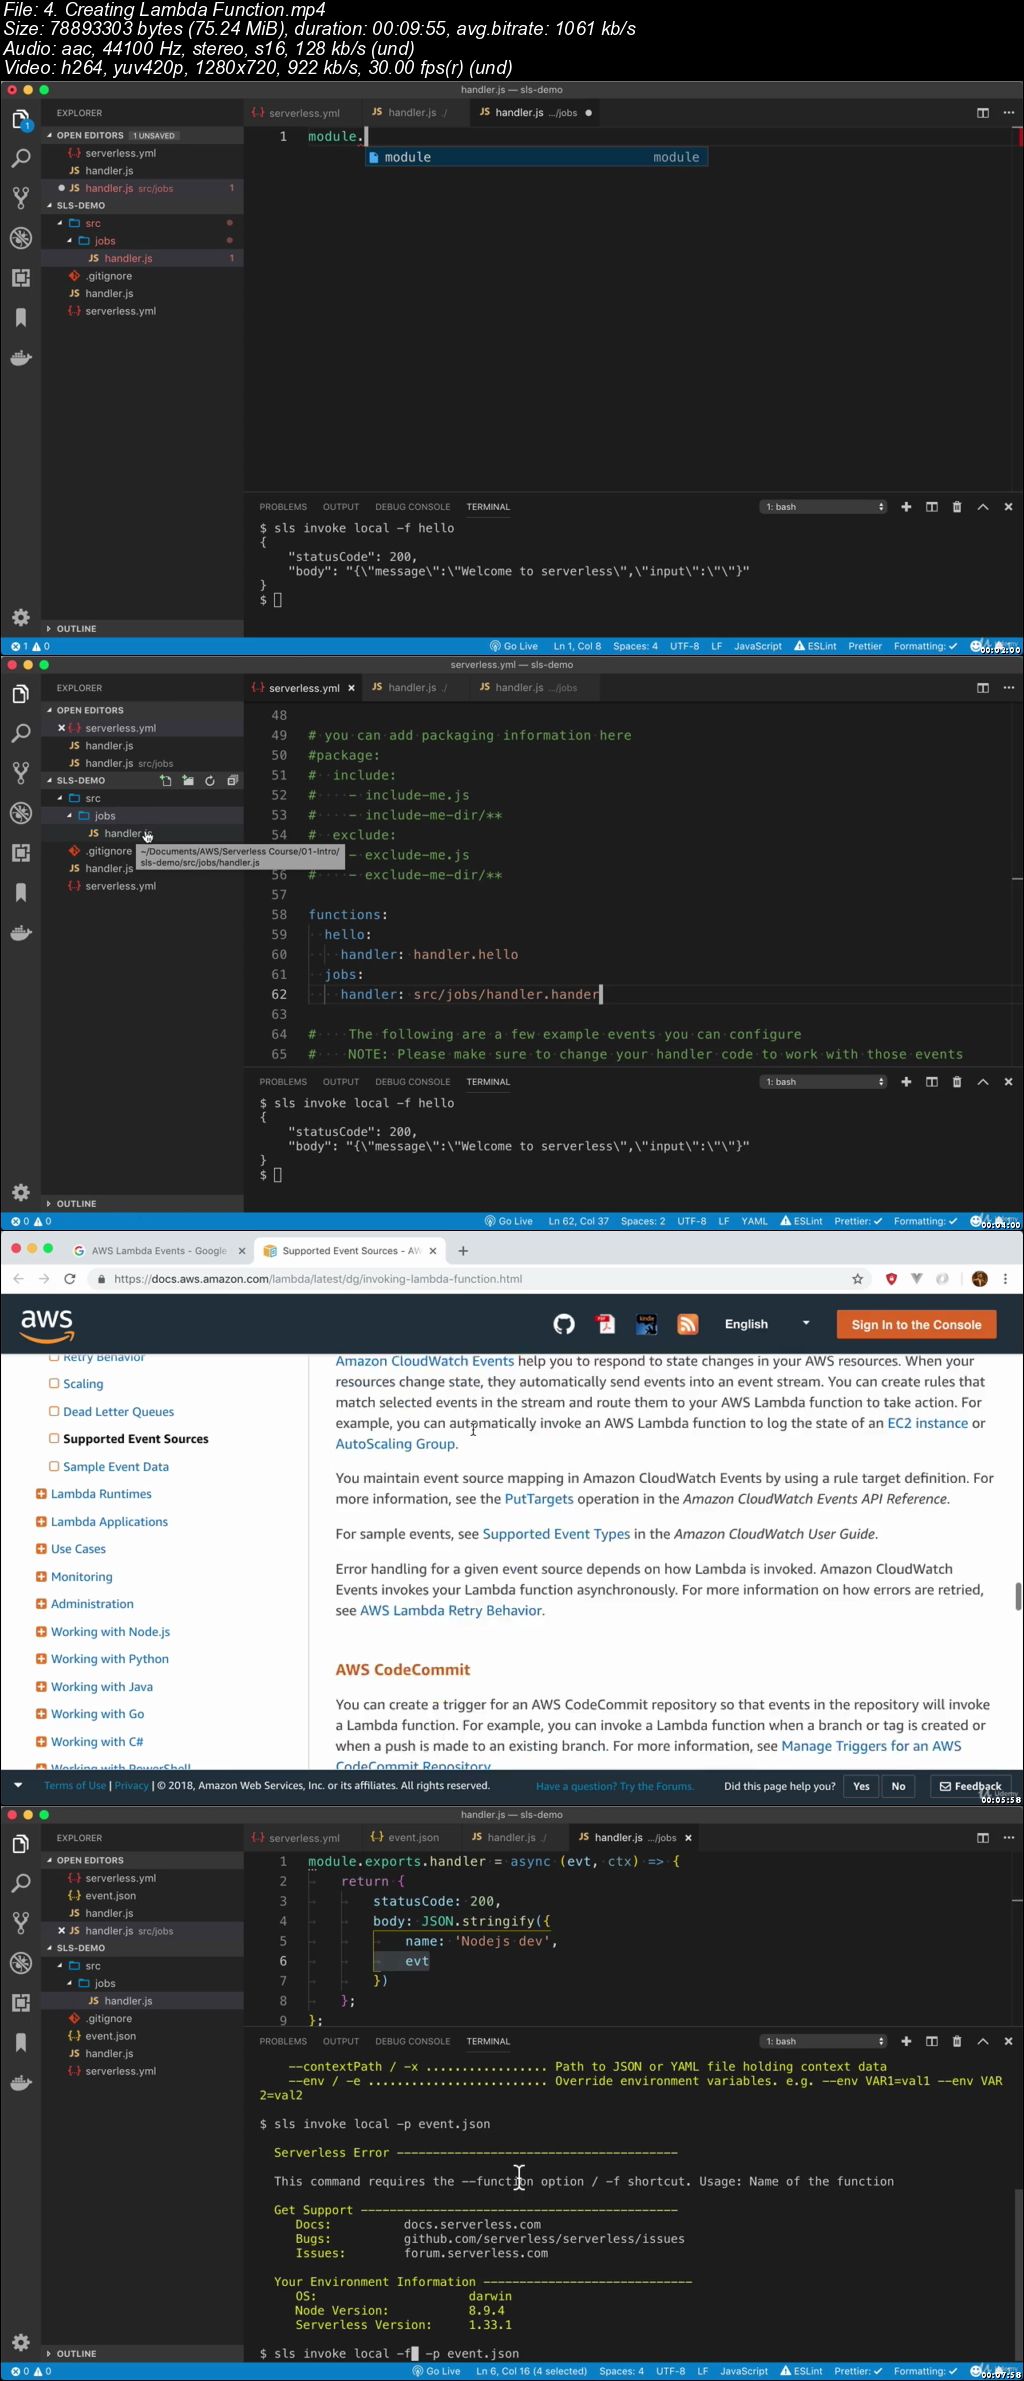Open Source Control in the top VS Code frame
This screenshot has height=2381, width=1024.
pyautogui.click(x=20, y=198)
